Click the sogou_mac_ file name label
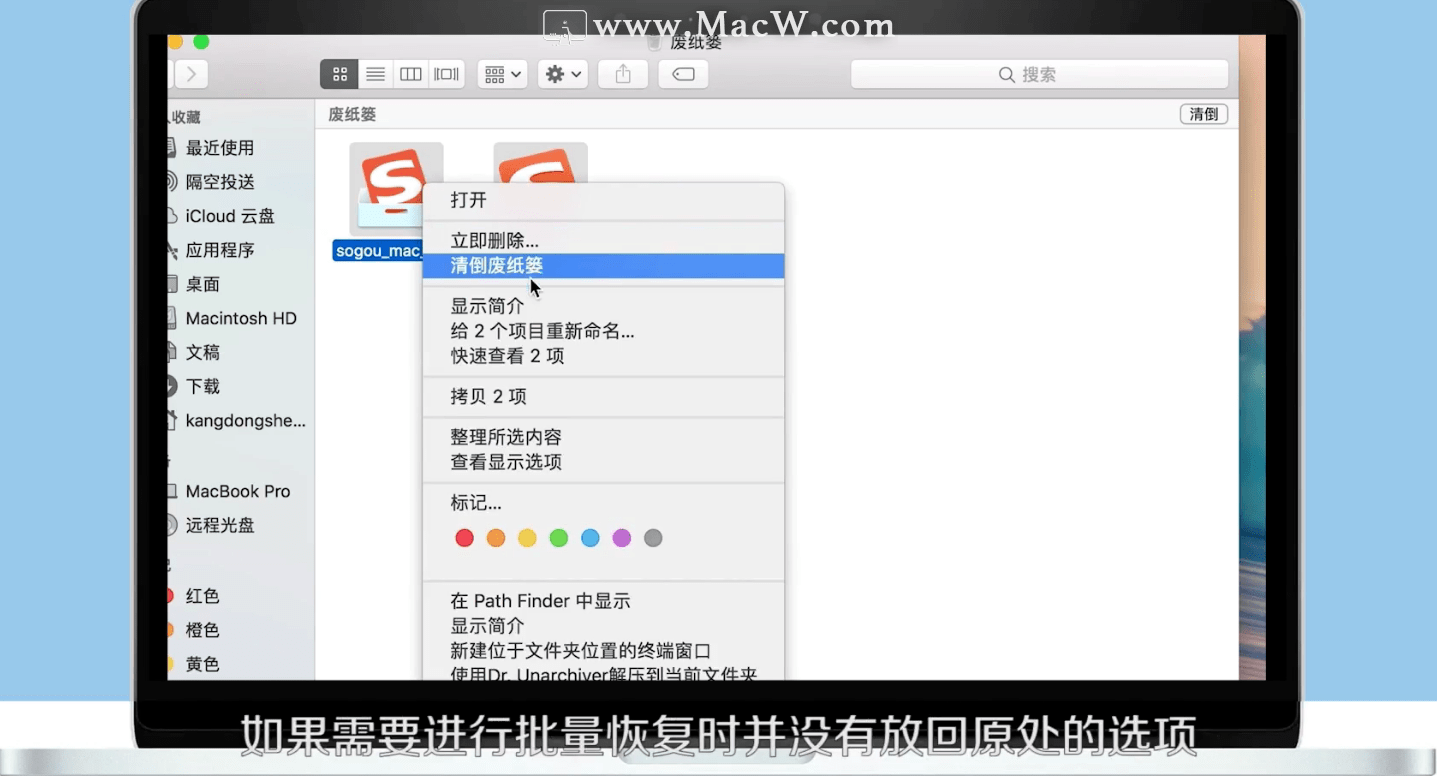Screen dimensions: 1437x776 coord(378,251)
